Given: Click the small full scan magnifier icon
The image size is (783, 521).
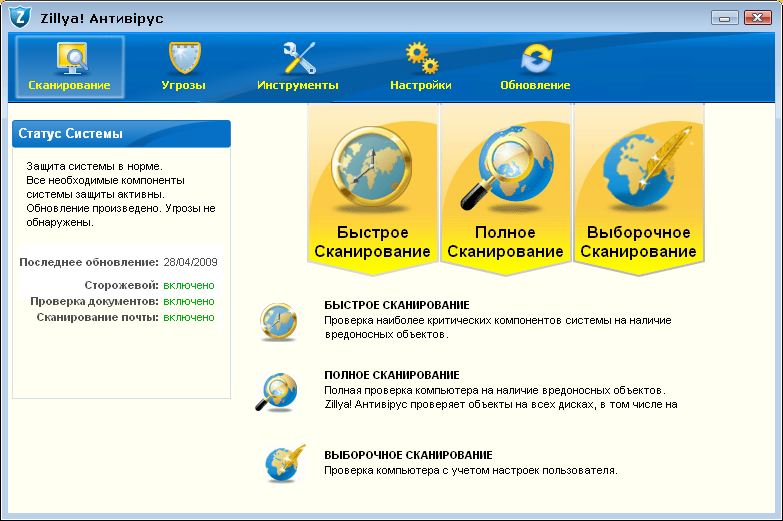Looking at the screenshot, I should click(x=277, y=392).
